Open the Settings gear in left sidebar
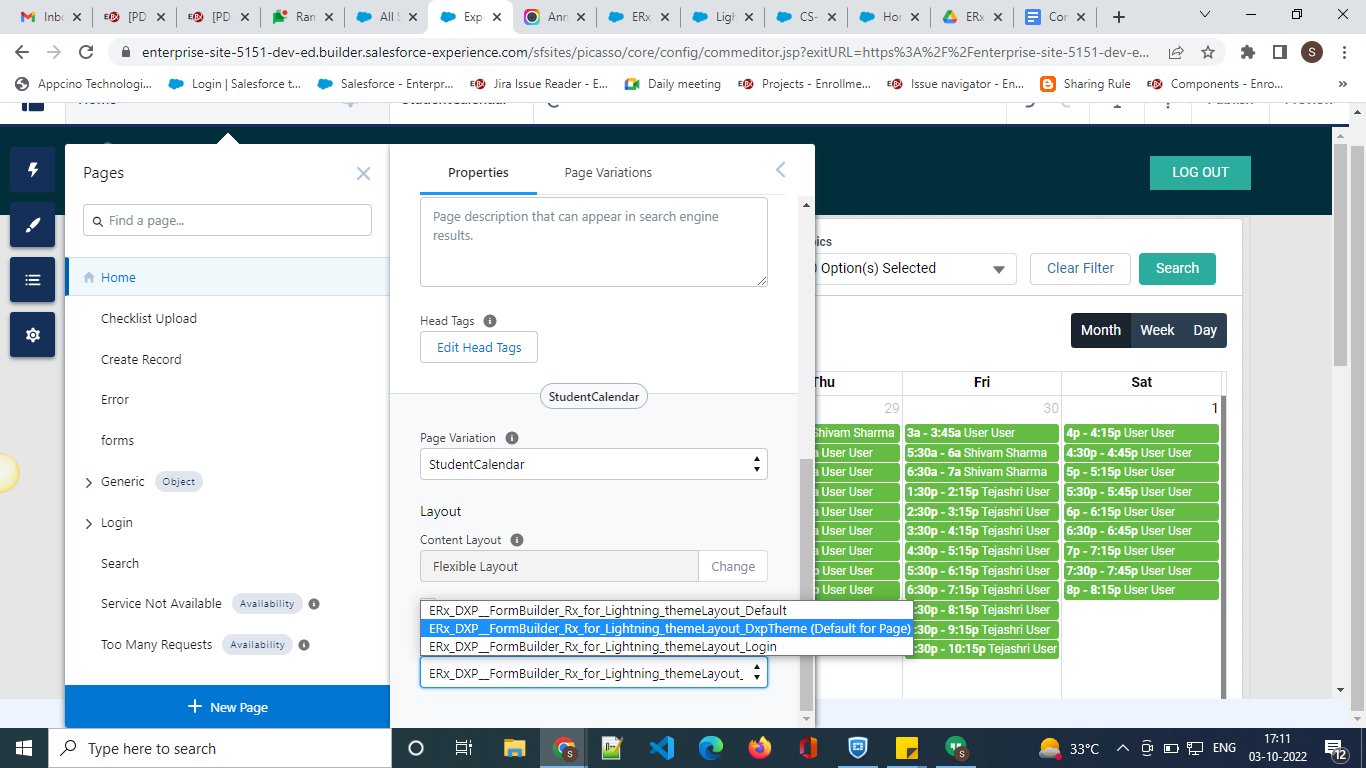Viewport: 1366px width, 768px height. point(32,334)
